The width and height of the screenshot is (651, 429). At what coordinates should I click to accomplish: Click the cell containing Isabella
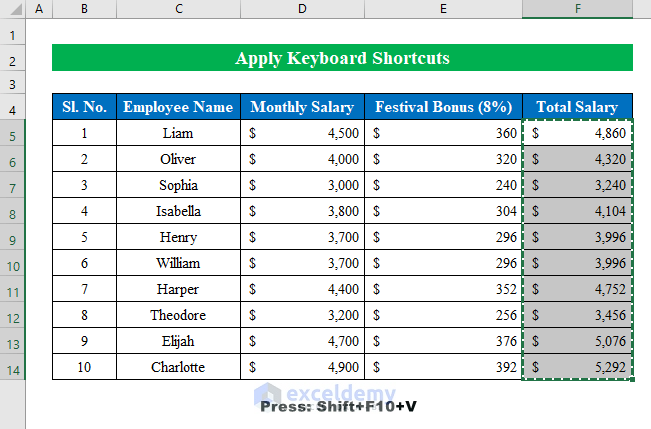point(178,211)
